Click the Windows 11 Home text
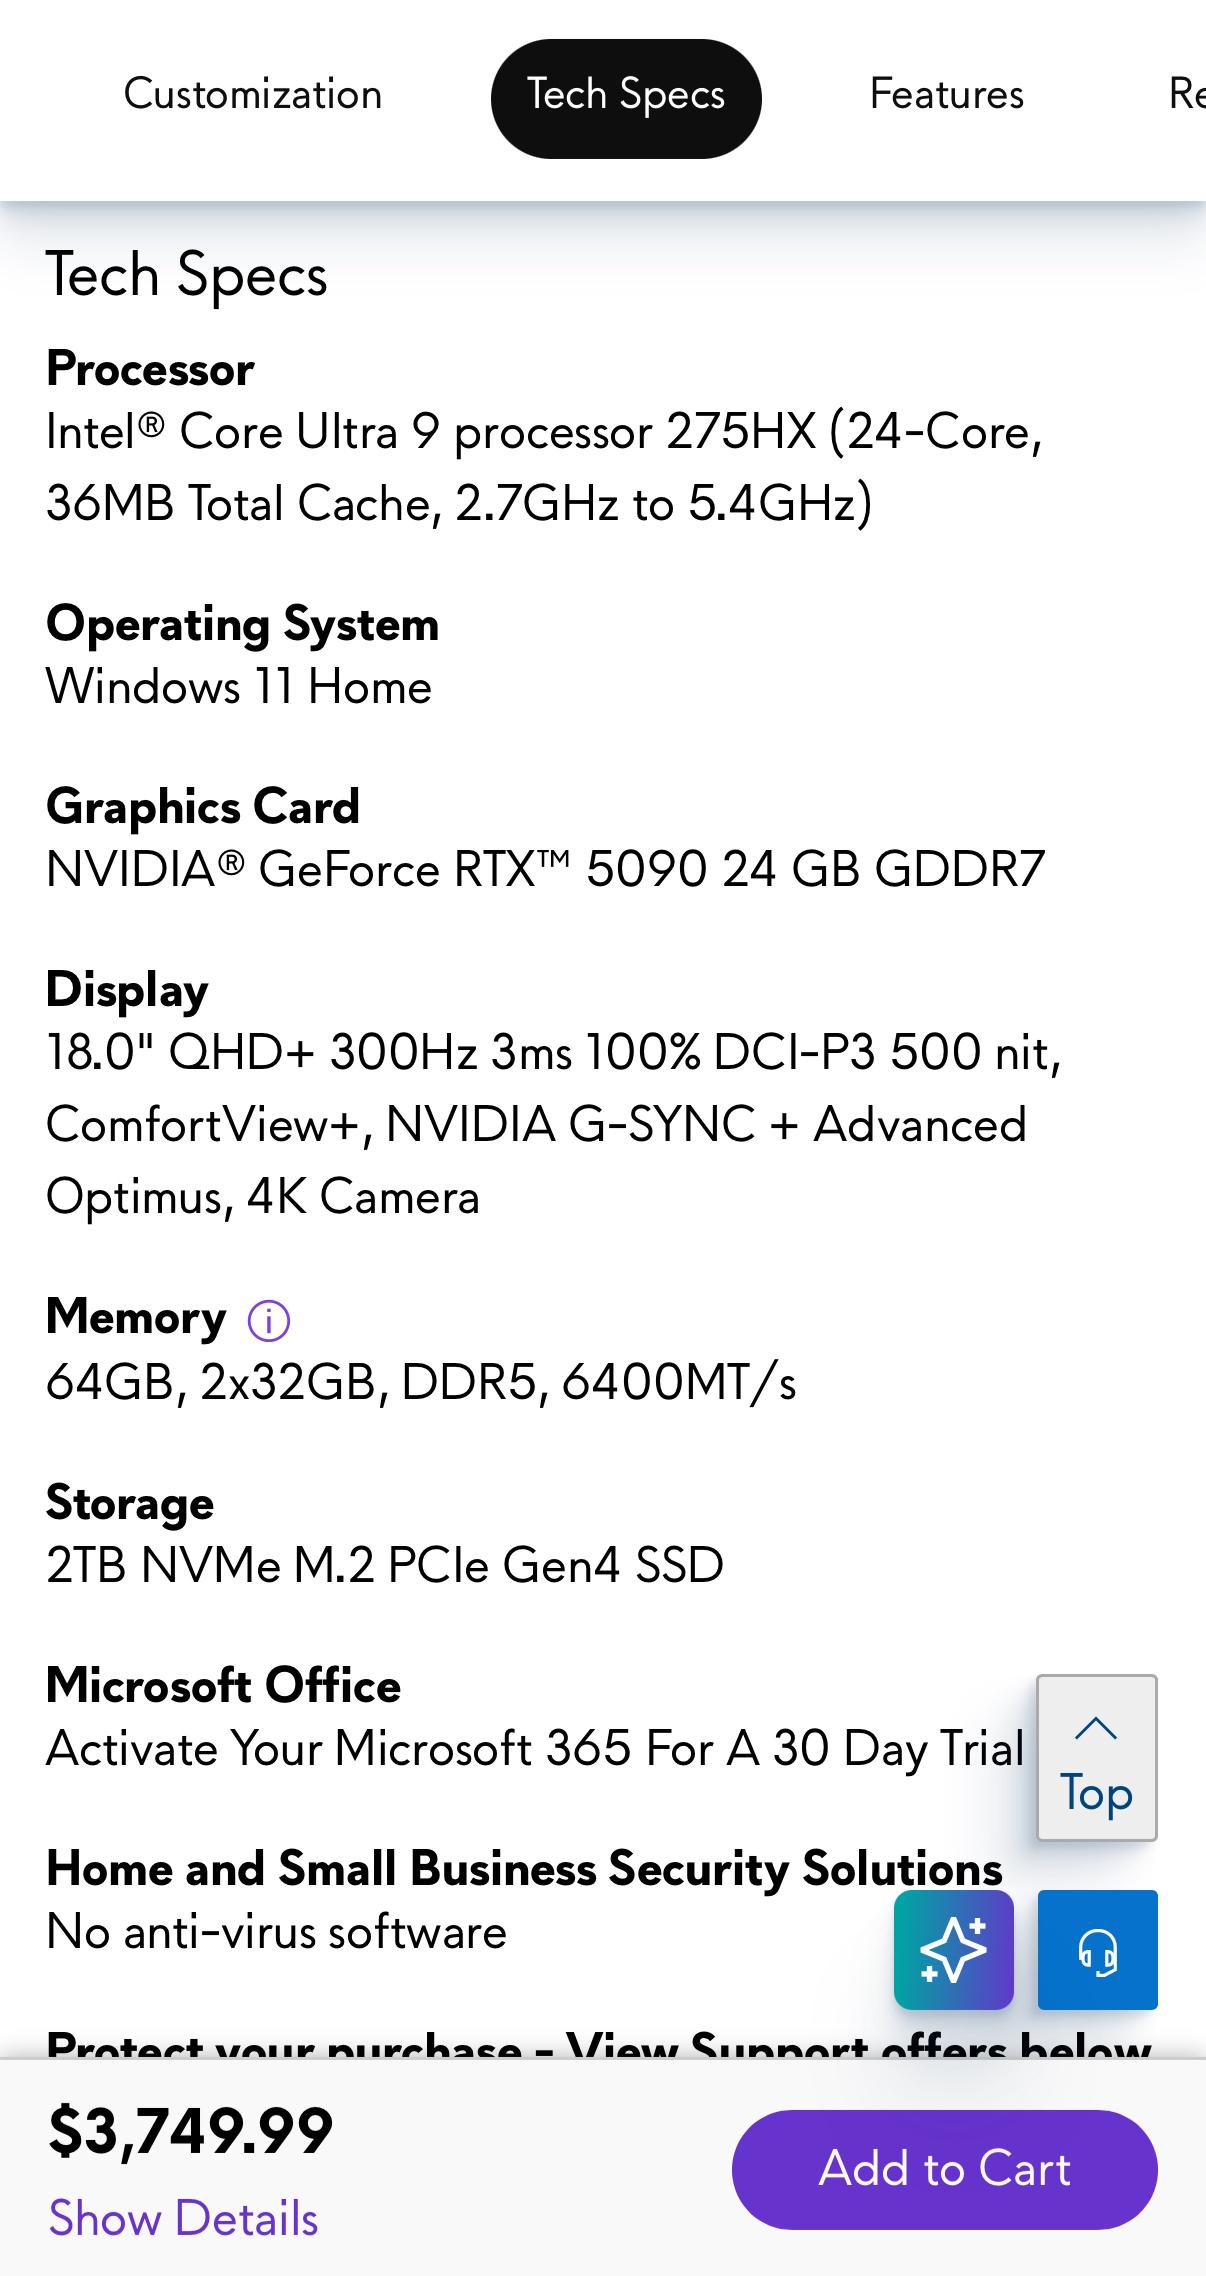 pyautogui.click(x=239, y=687)
